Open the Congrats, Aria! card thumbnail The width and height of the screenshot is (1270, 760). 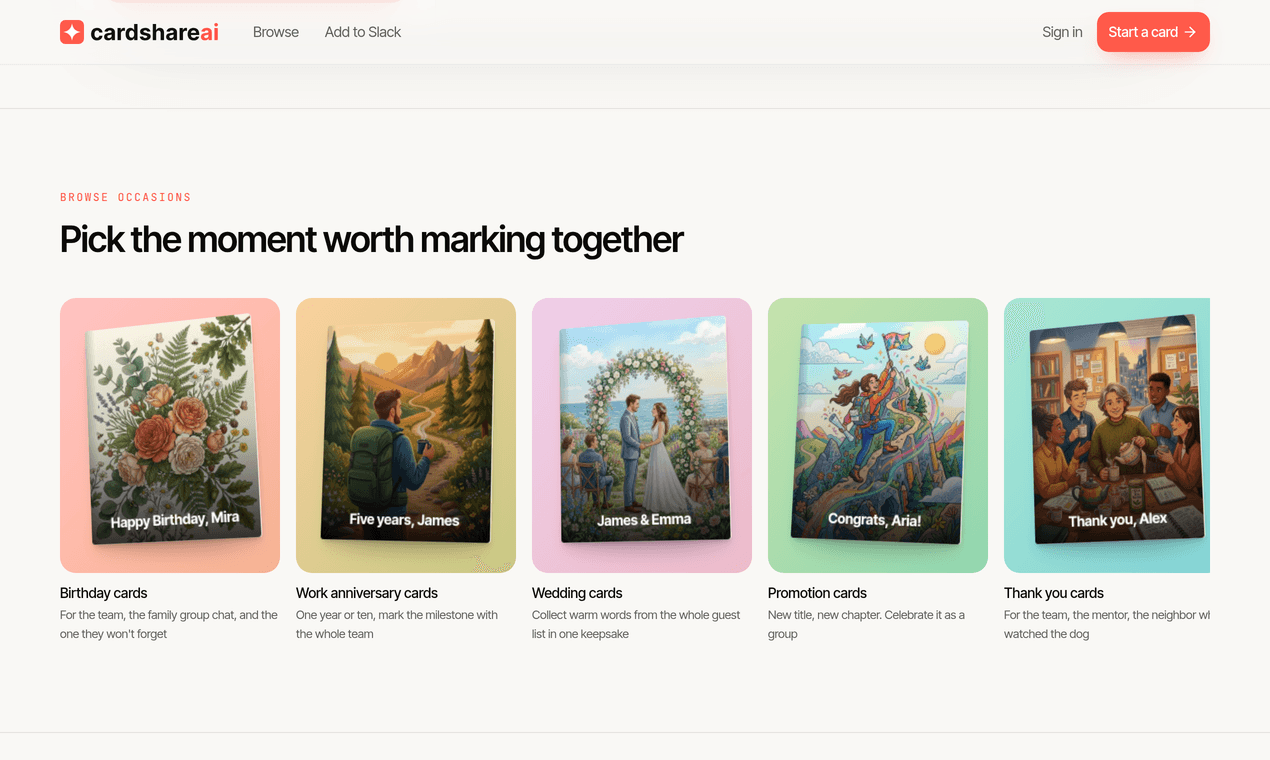click(x=878, y=435)
